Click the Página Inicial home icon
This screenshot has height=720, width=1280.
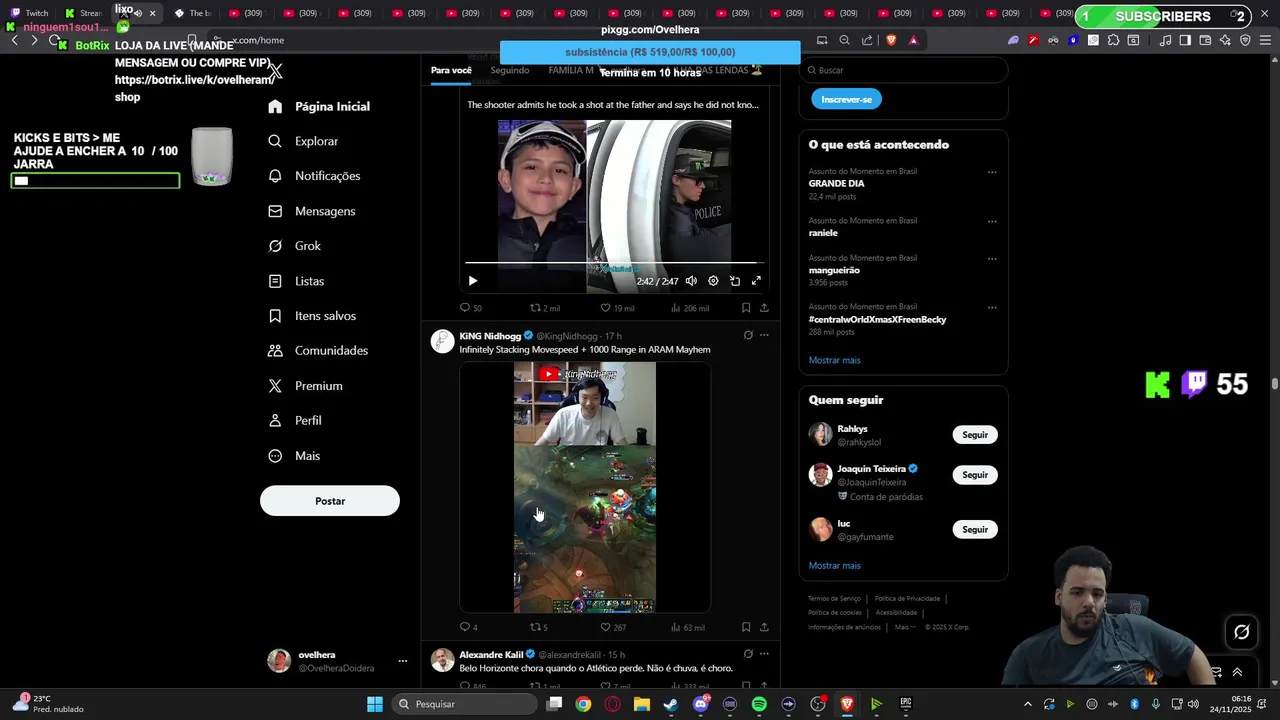point(275,106)
